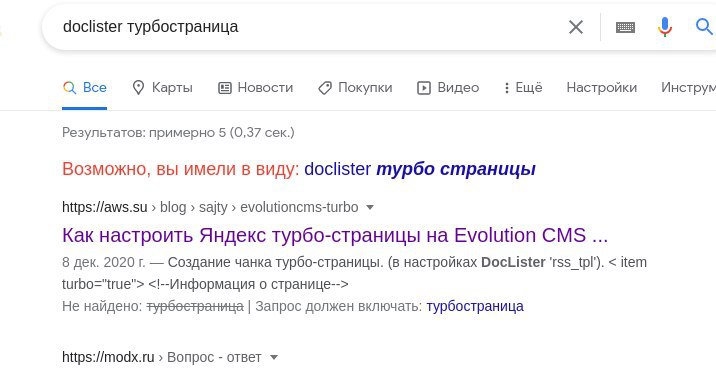The width and height of the screenshot is (716, 370).
Task: Open the on-screen keyboard icon
Action: point(625,27)
